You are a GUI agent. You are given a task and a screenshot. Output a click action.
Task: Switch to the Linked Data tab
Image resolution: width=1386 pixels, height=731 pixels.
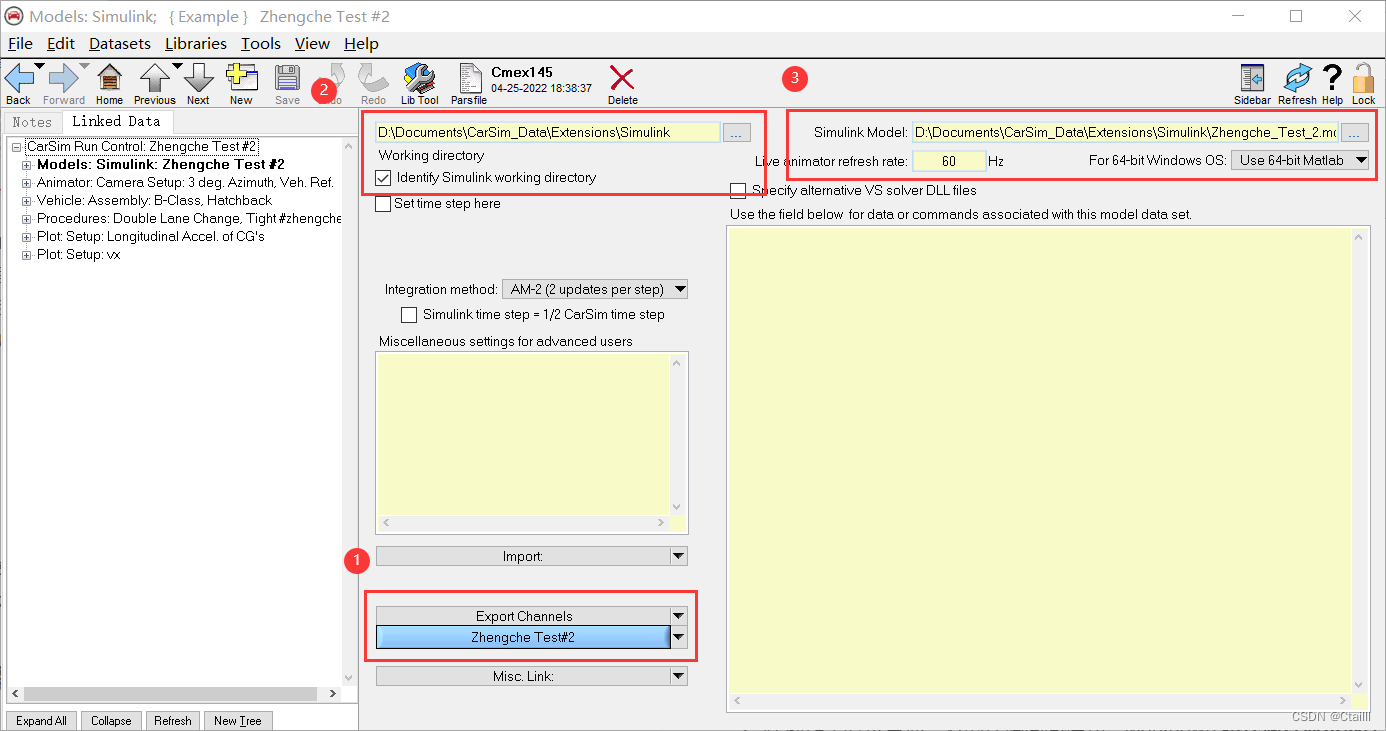coord(116,121)
